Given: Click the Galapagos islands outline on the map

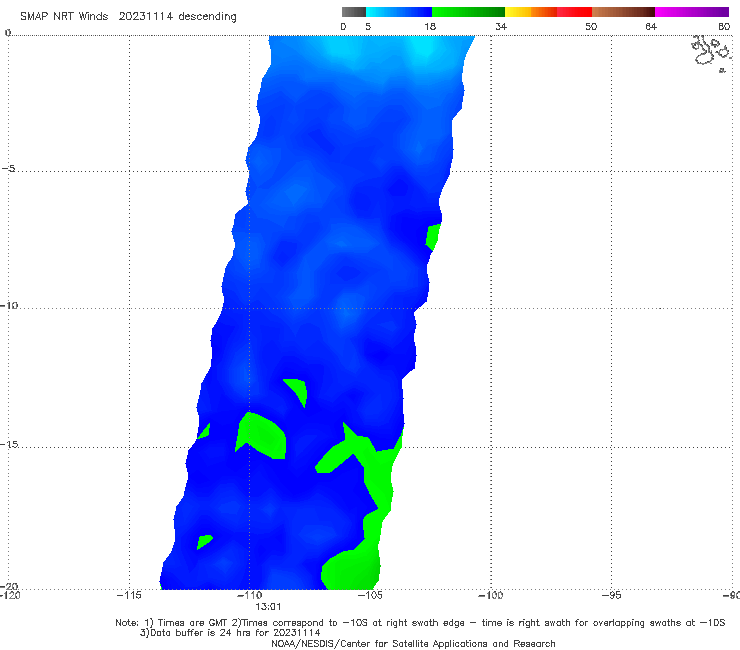Looking at the screenshot, I should click(x=711, y=52).
